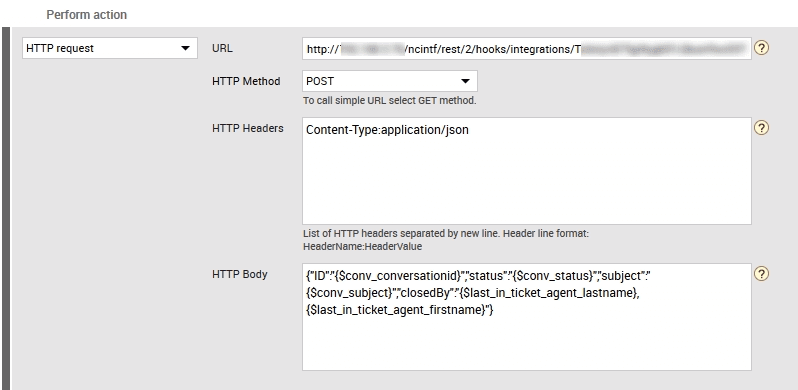This screenshot has width=798, height=390.
Task: Open the HTTP Method POST dropdown
Action: (390, 81)
